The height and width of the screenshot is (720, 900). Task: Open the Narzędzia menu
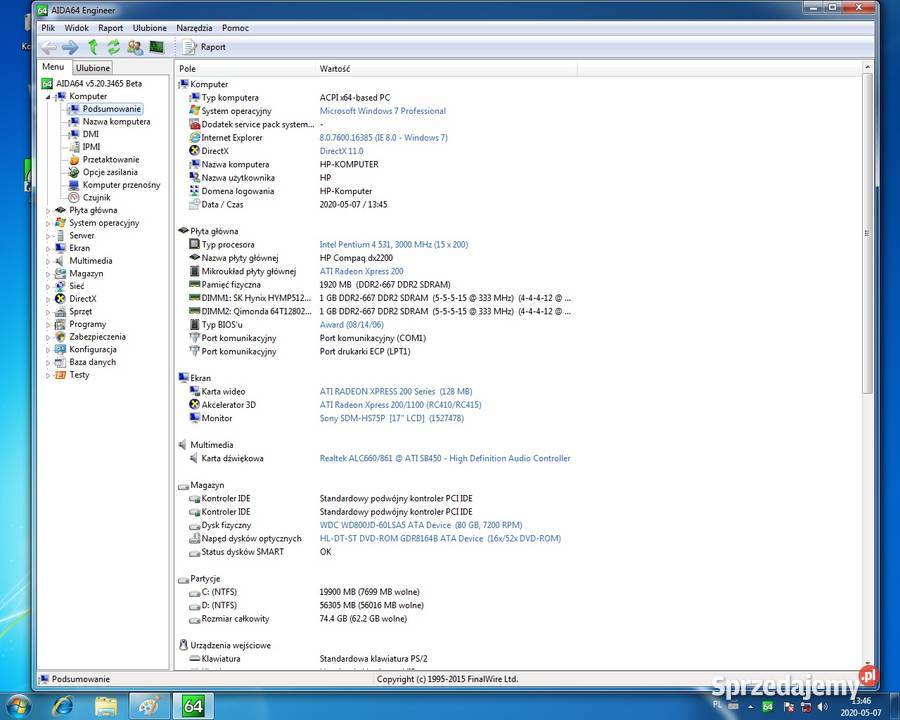point(194,28)
